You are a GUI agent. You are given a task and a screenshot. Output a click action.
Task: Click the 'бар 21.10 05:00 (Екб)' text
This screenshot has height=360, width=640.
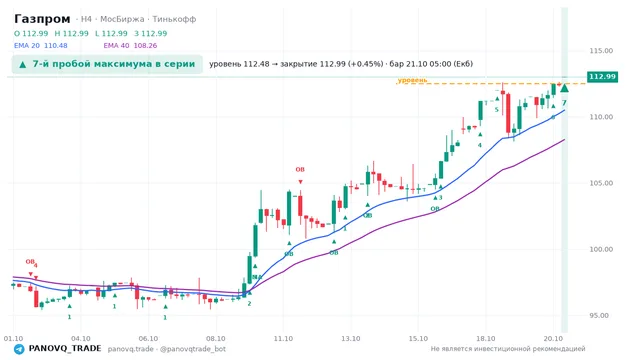pyautogui.click(x=431, y=64)
